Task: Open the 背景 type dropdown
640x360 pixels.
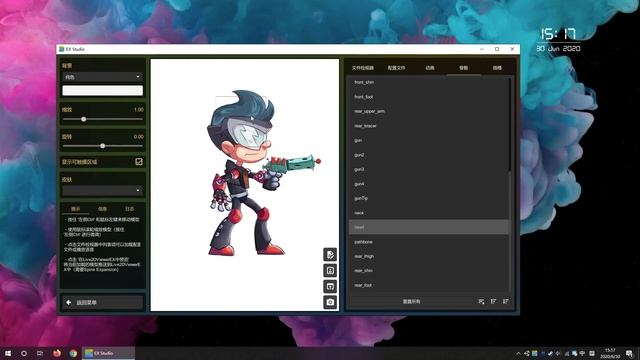Action: (102, 77)
